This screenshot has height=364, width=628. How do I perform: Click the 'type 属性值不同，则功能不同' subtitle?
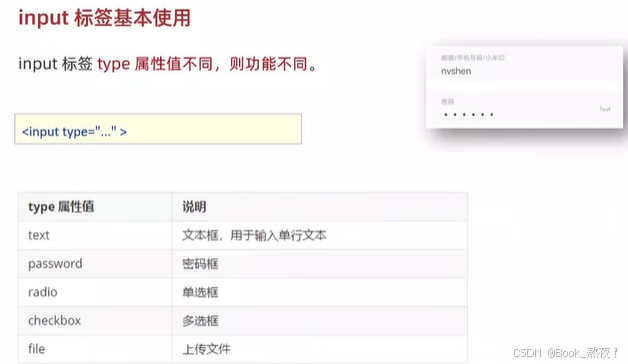tap(203, 64)
